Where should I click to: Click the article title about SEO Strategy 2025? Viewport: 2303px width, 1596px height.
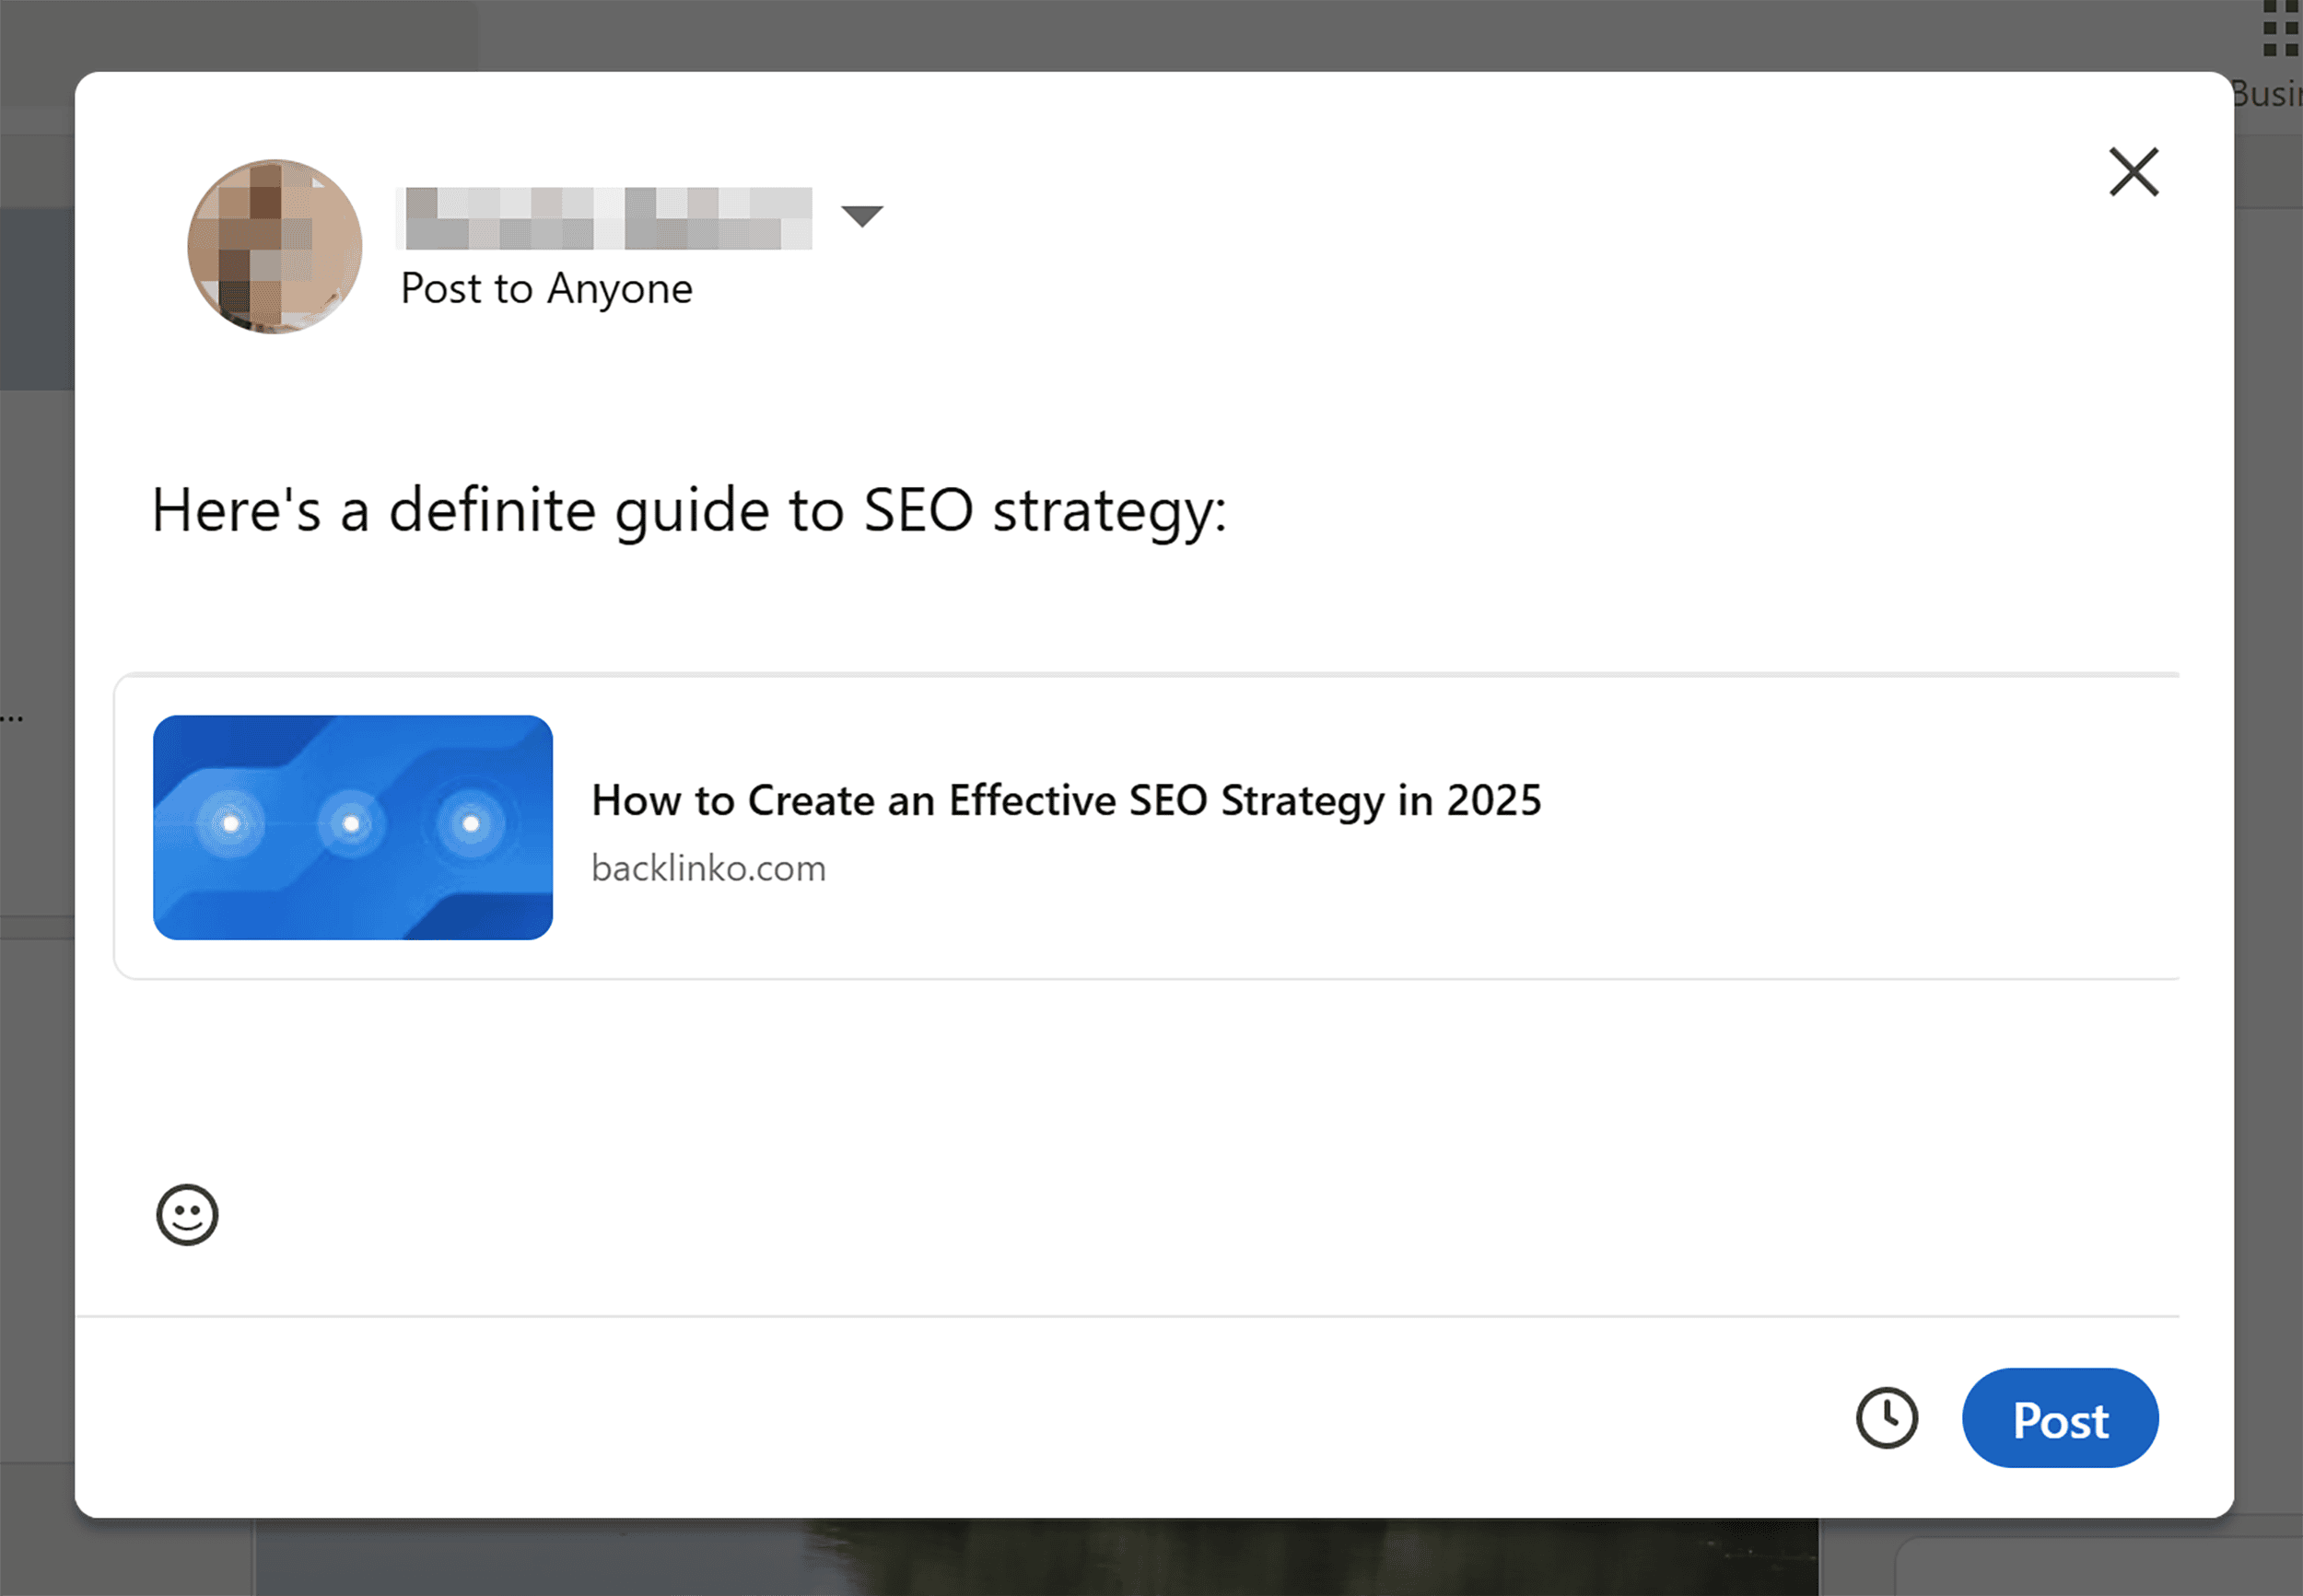(x=1066, y=800)
